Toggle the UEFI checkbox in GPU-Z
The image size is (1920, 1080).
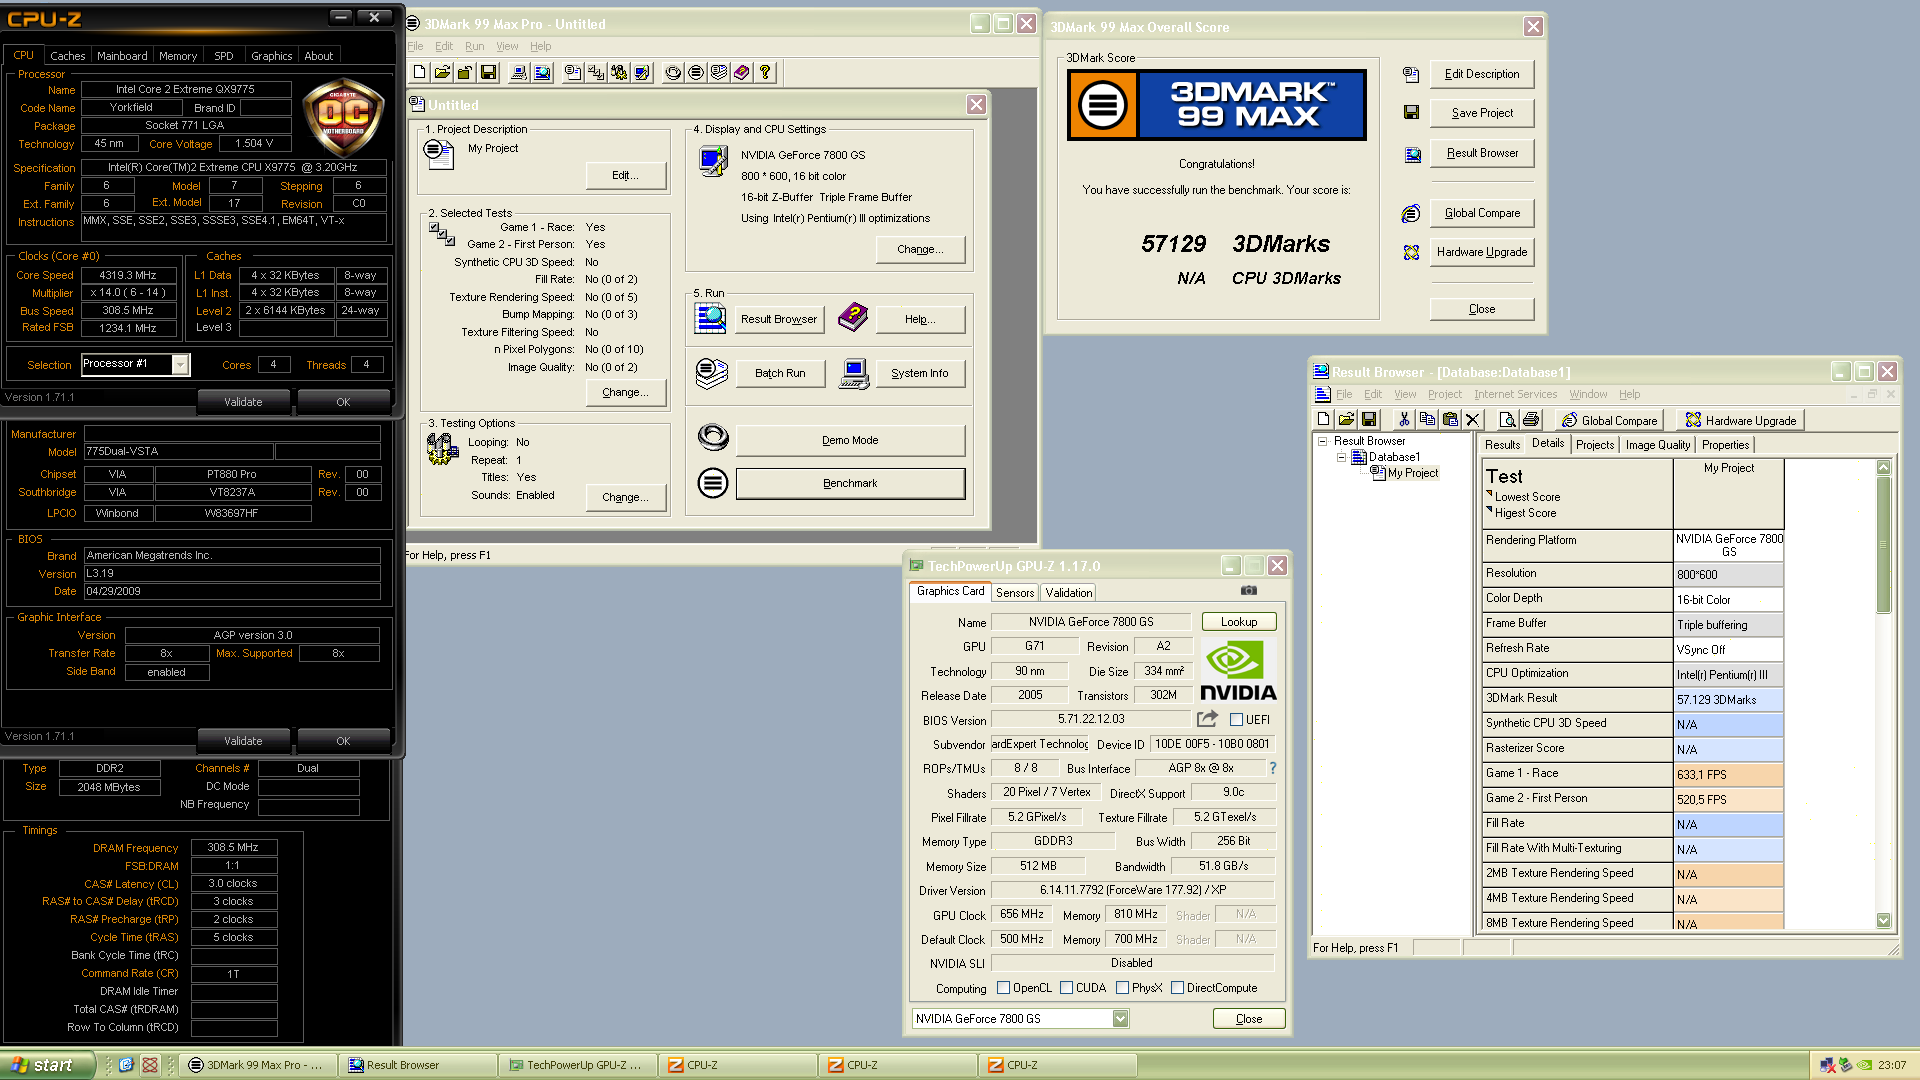[x=1236, y=720]
